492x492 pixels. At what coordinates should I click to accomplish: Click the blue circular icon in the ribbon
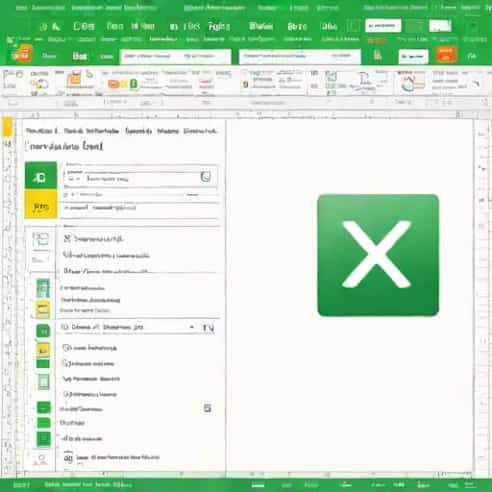(407, 86)
